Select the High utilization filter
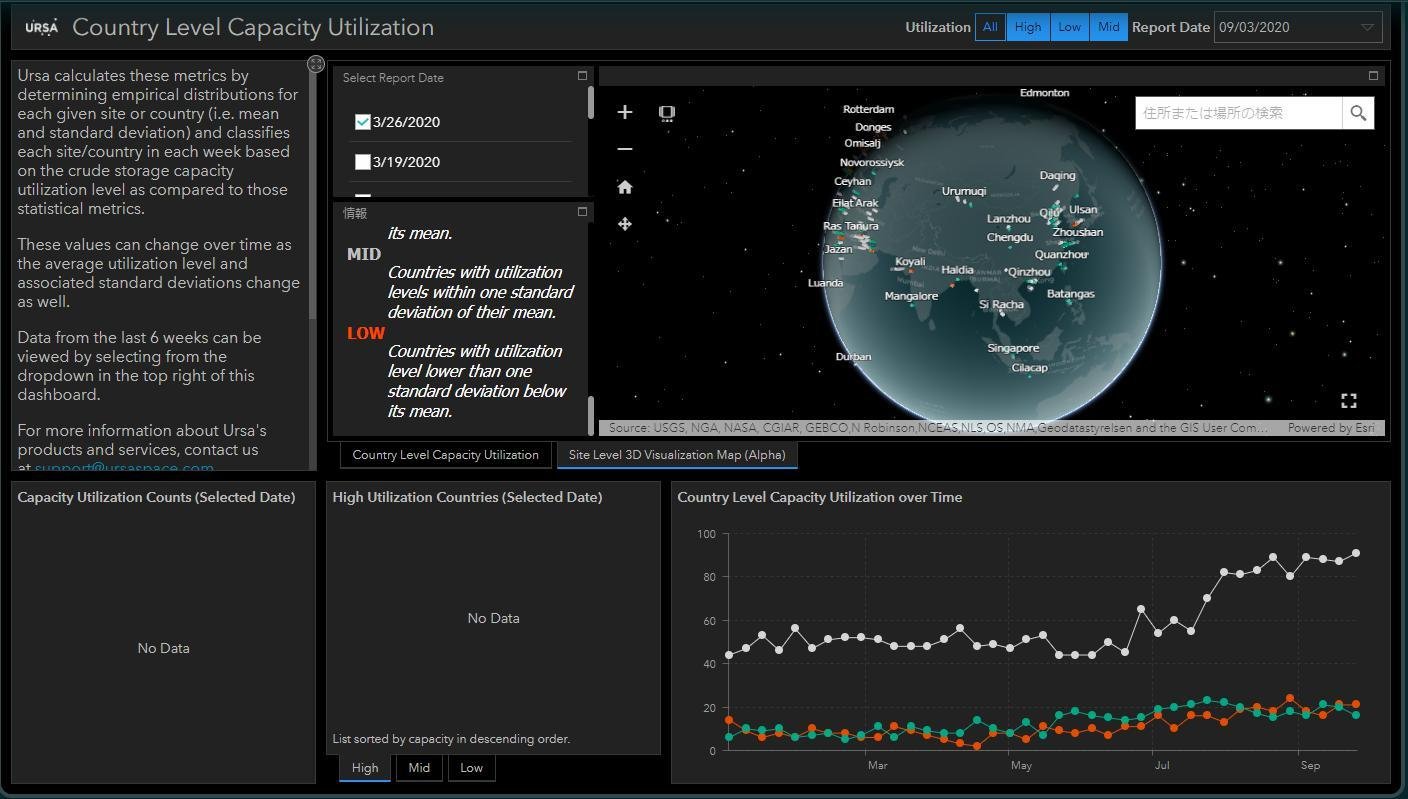The height and width of the screenshot is (799, 1408). [1028, 27]
